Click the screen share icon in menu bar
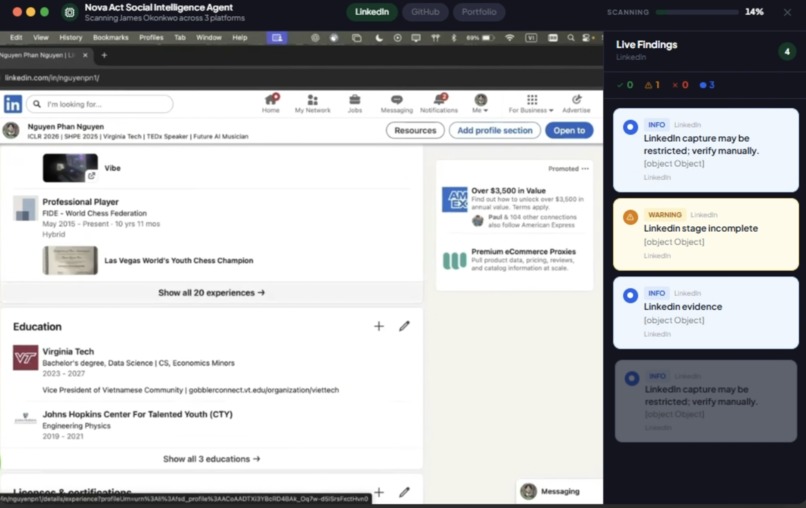 (277, 38)
